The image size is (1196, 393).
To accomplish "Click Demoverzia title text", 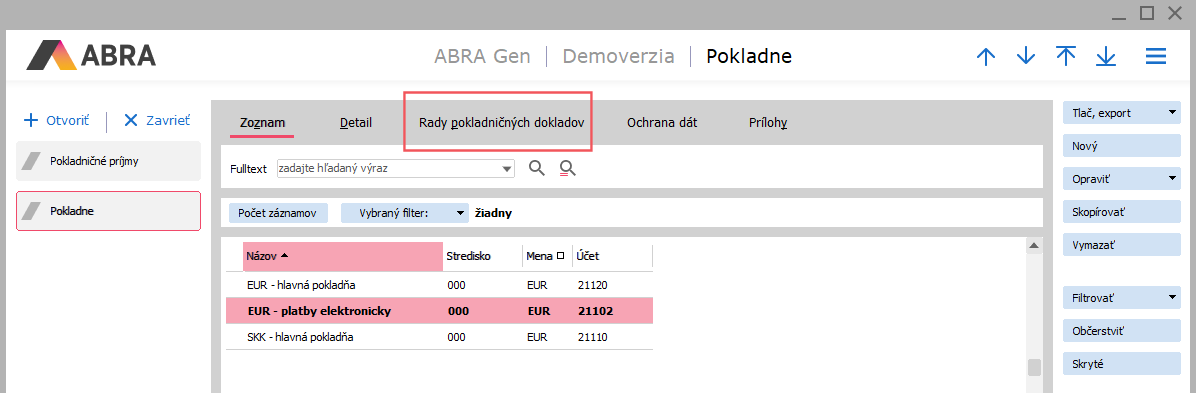I will (619, 56).
